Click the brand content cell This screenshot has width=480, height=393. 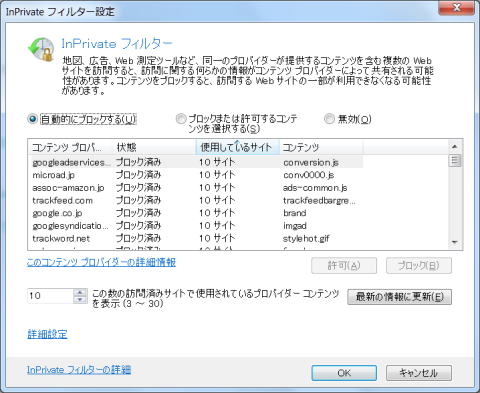295,213
